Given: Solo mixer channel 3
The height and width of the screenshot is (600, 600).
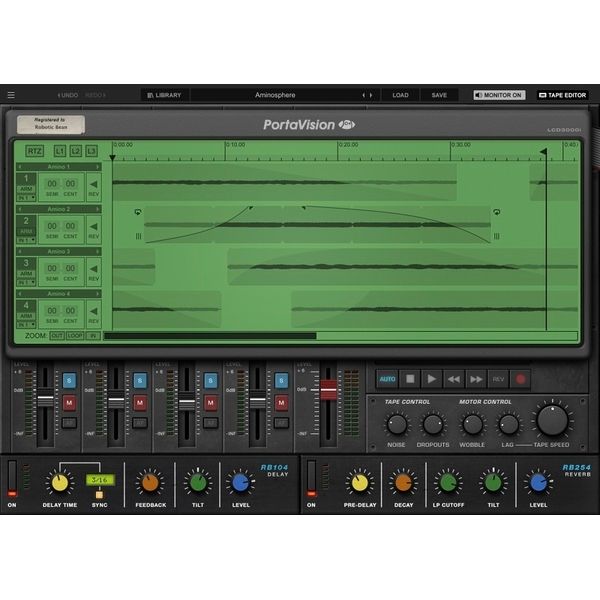Looking at the screenshot, I should 210,381.
